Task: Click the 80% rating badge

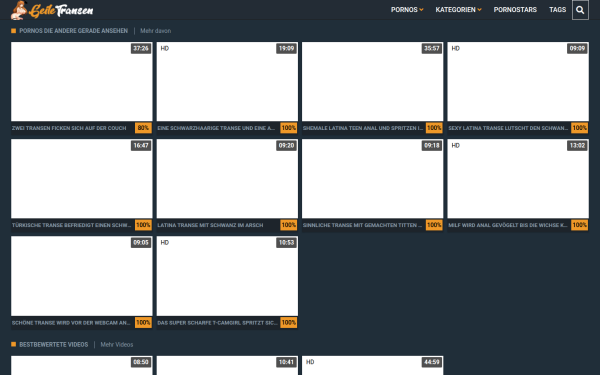Action: coord(143,128)
